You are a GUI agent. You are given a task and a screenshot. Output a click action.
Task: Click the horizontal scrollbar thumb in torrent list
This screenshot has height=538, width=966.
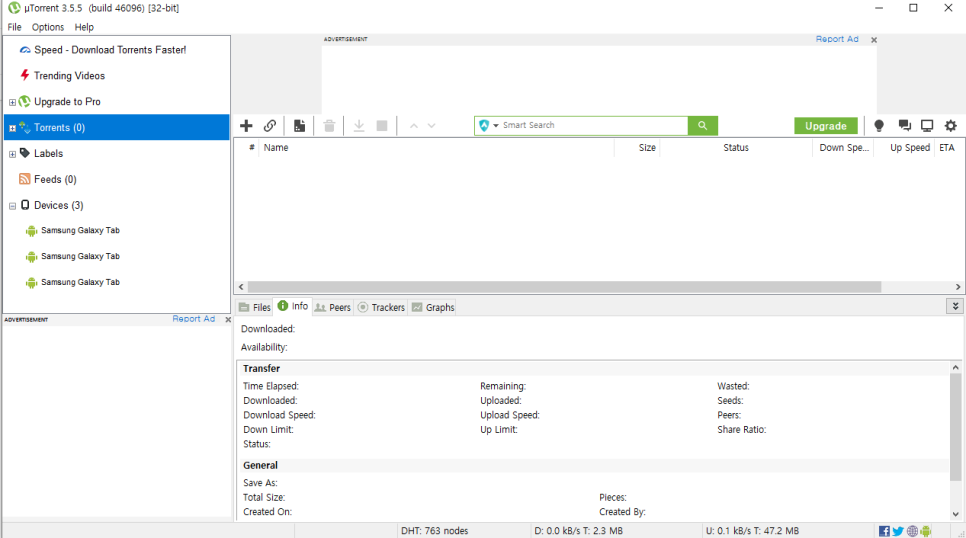point(564,287)
